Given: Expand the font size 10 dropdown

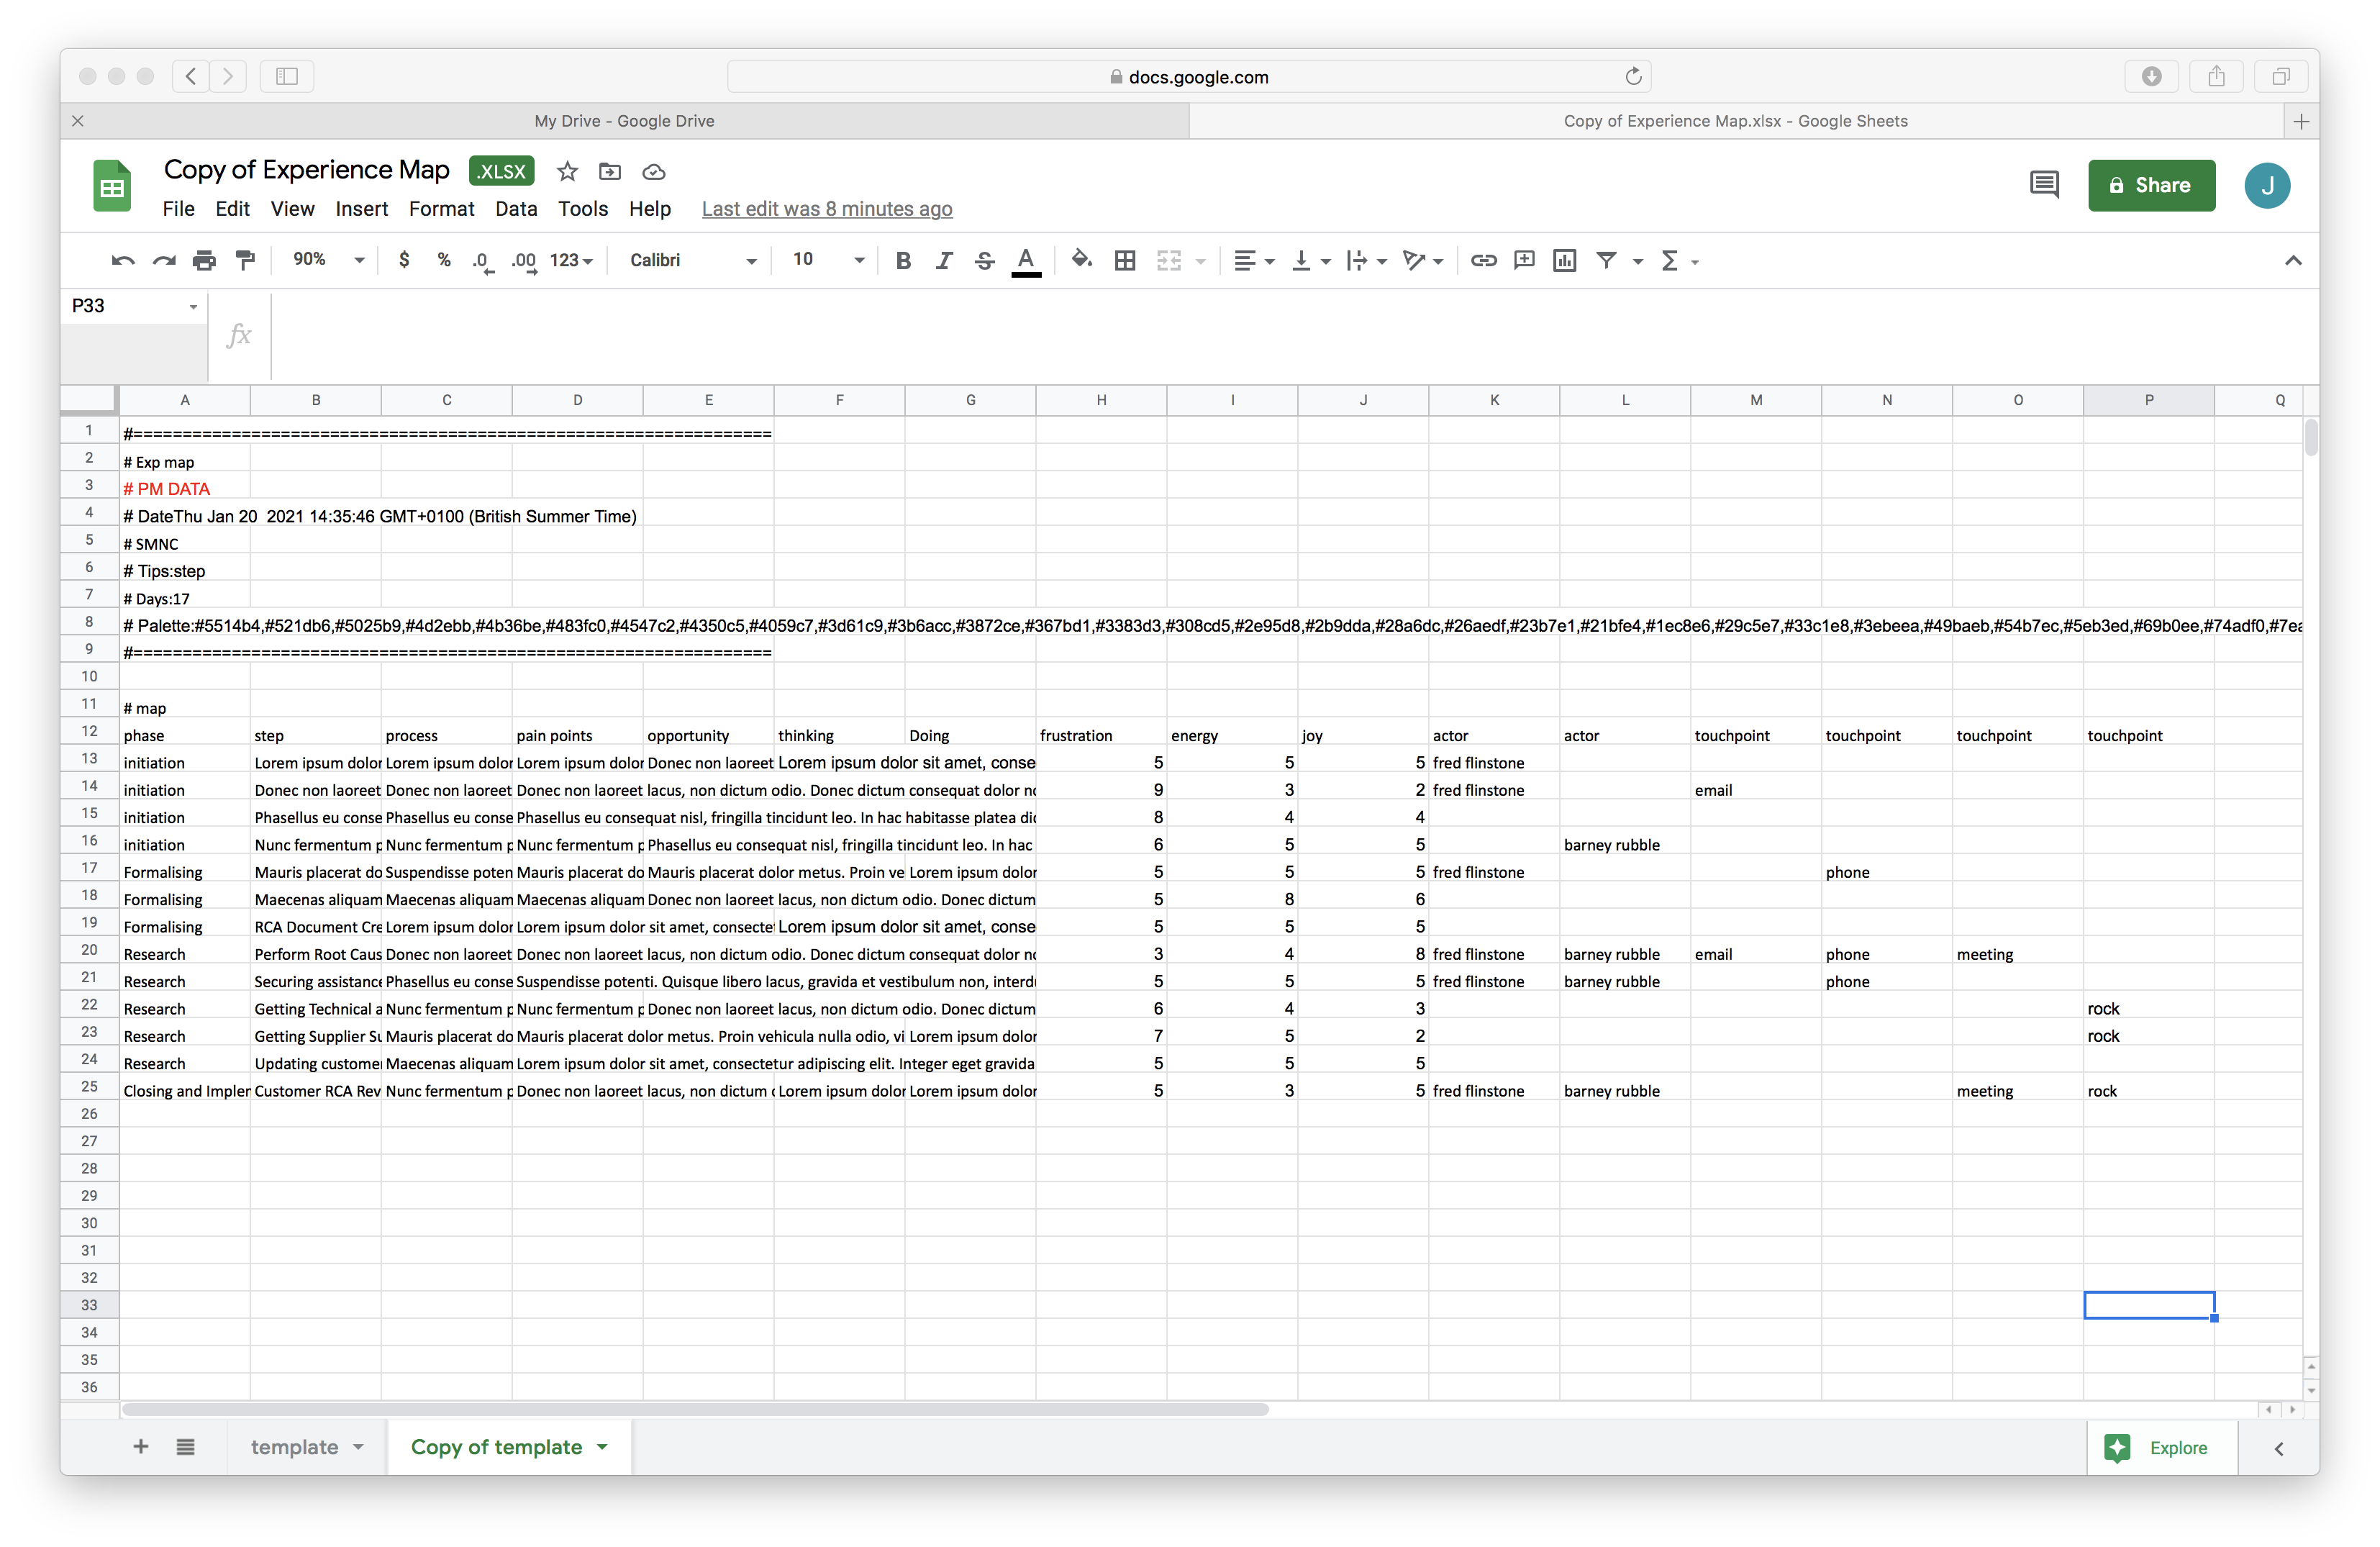Looking at the screenshot, I should click(827, 260).
